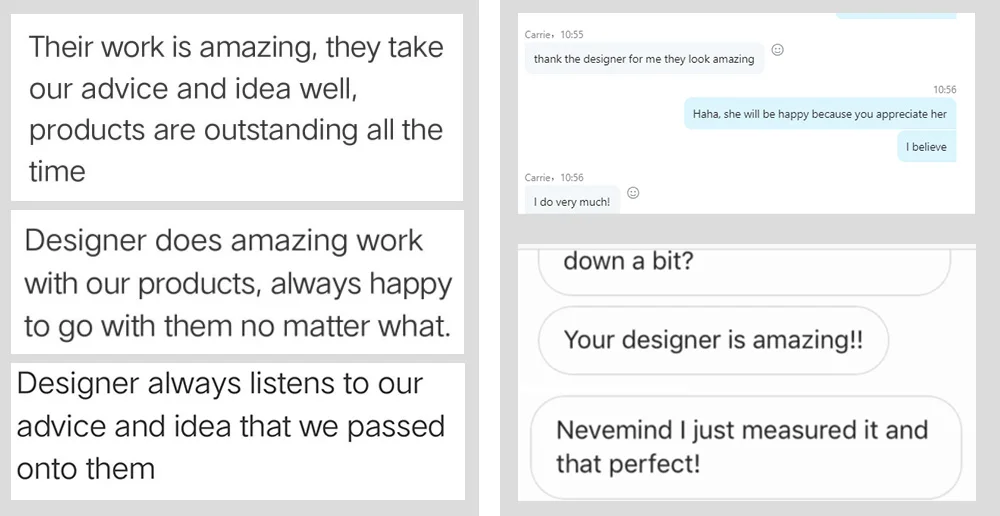
Task: Tap the 'Your designer is amazing!!' bubble
Action: [712, 340]
